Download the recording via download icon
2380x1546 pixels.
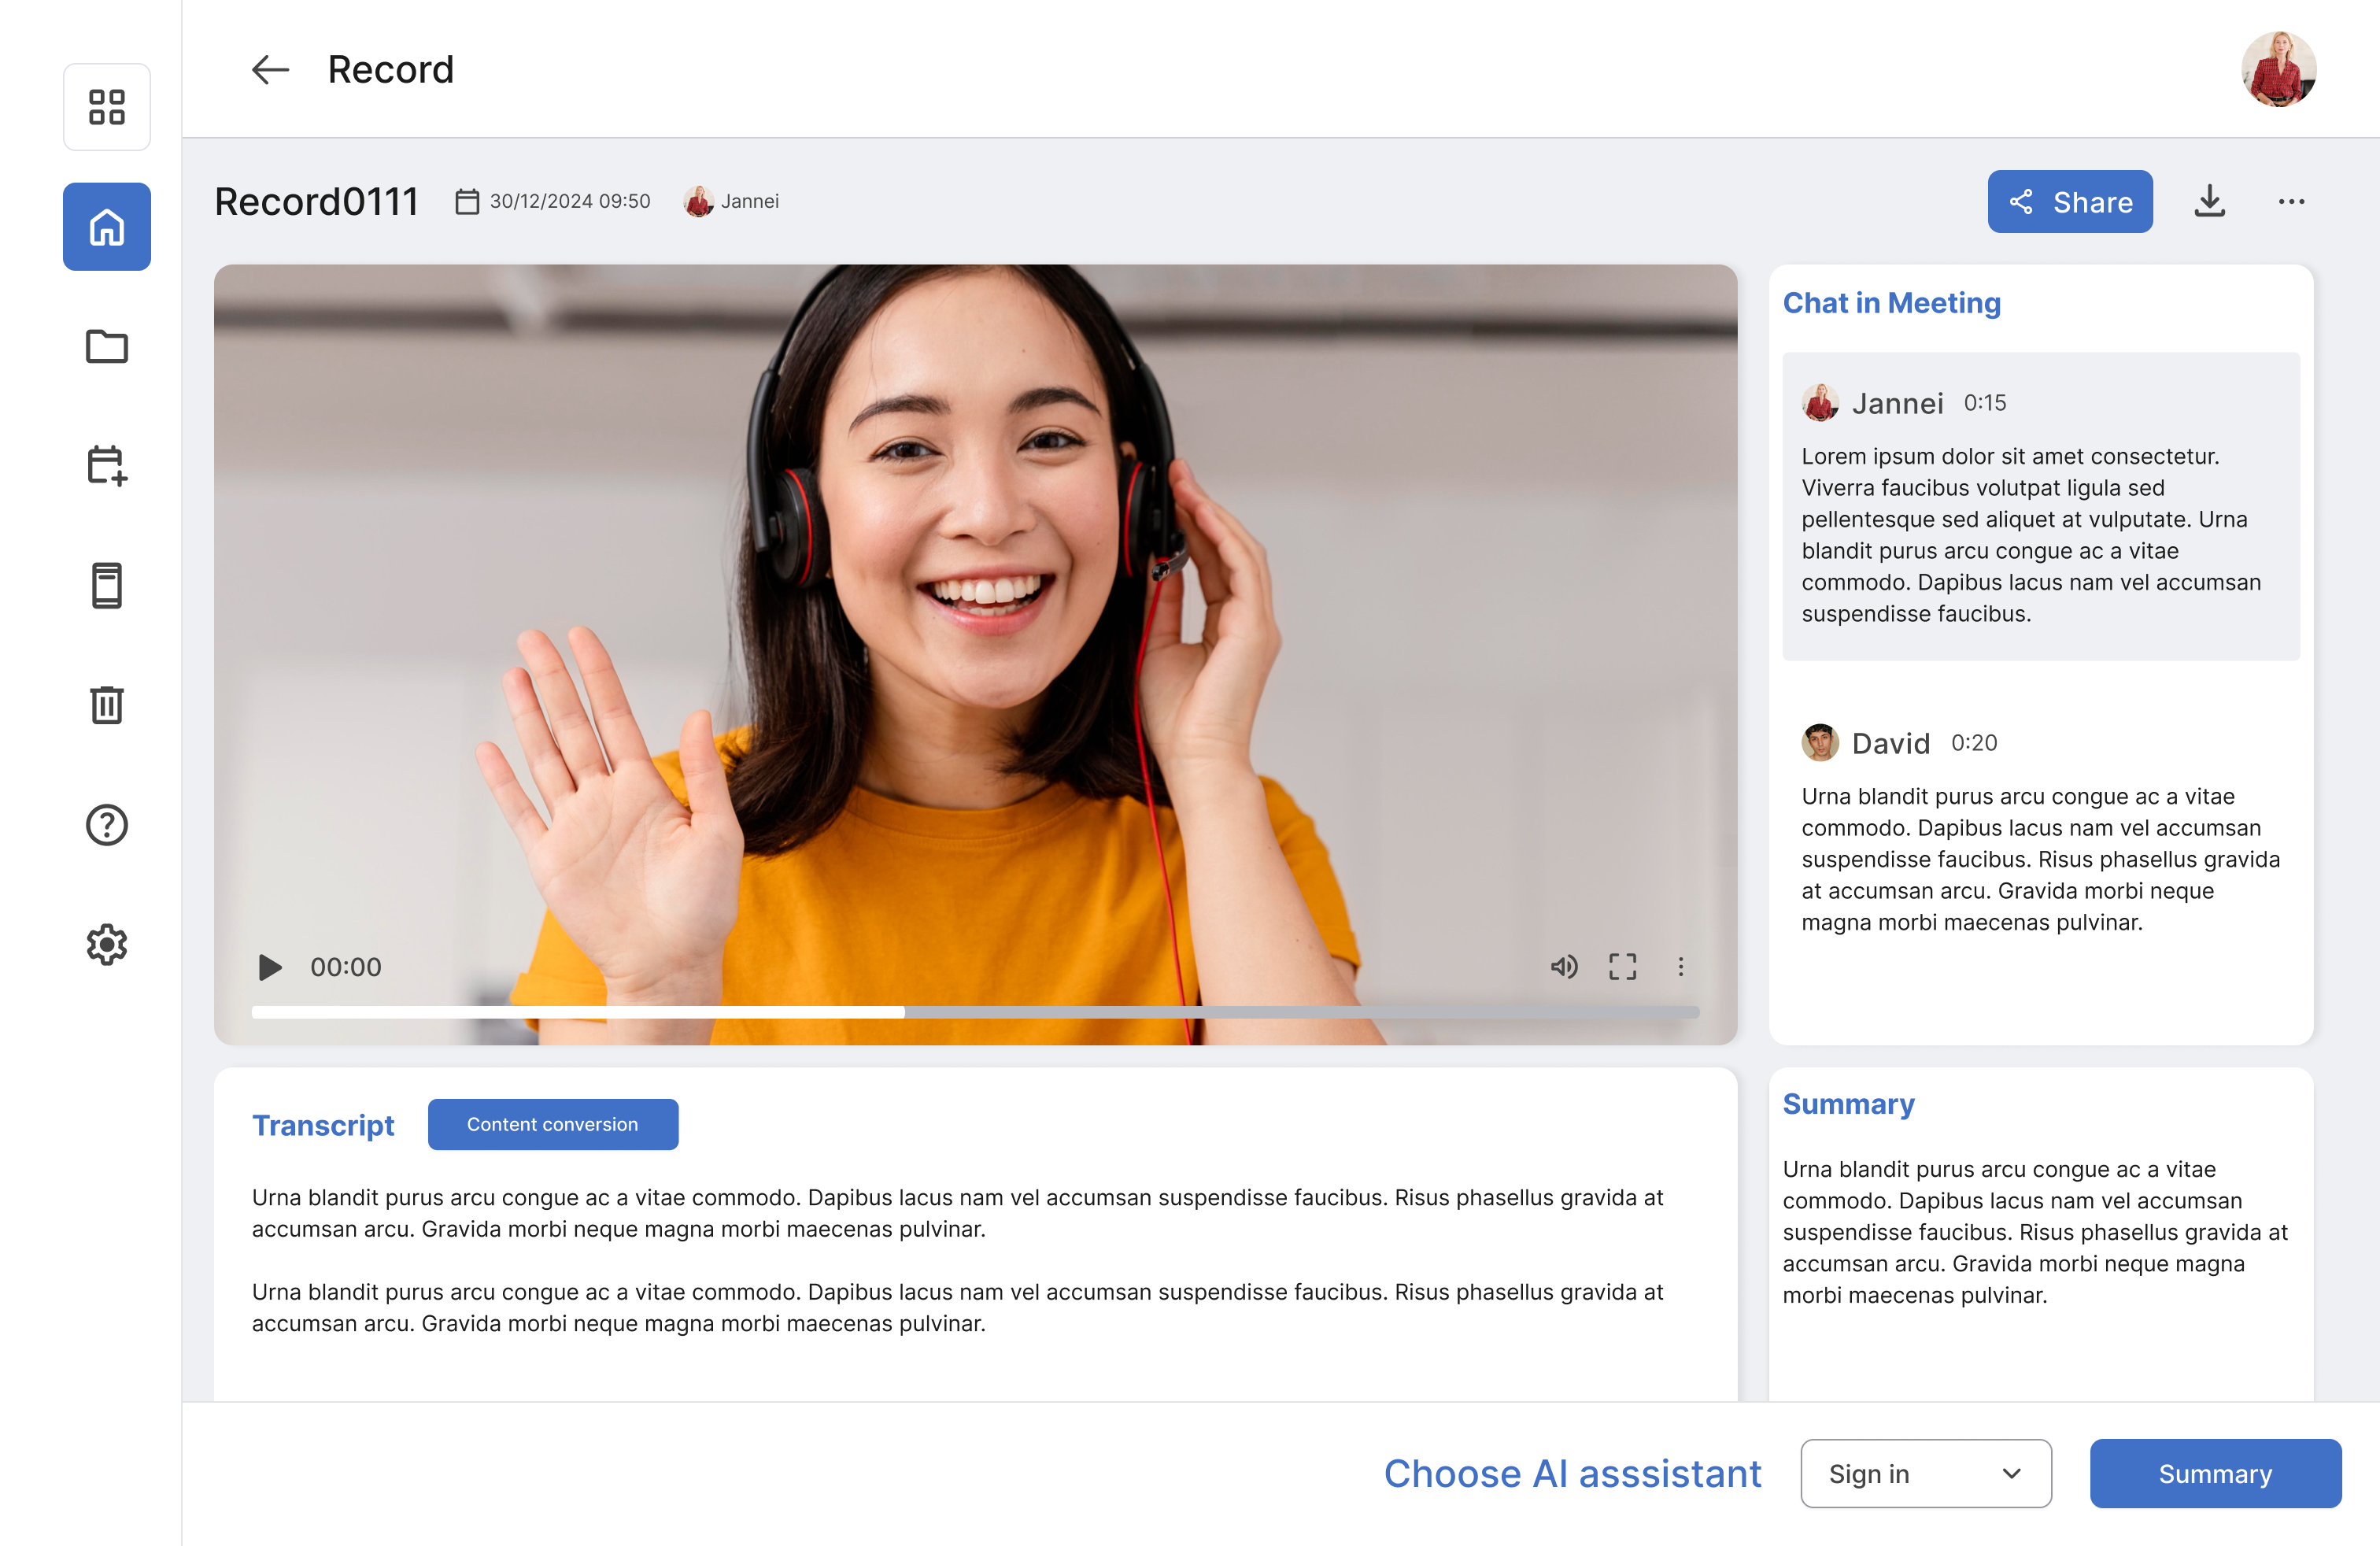point(2209,201)
